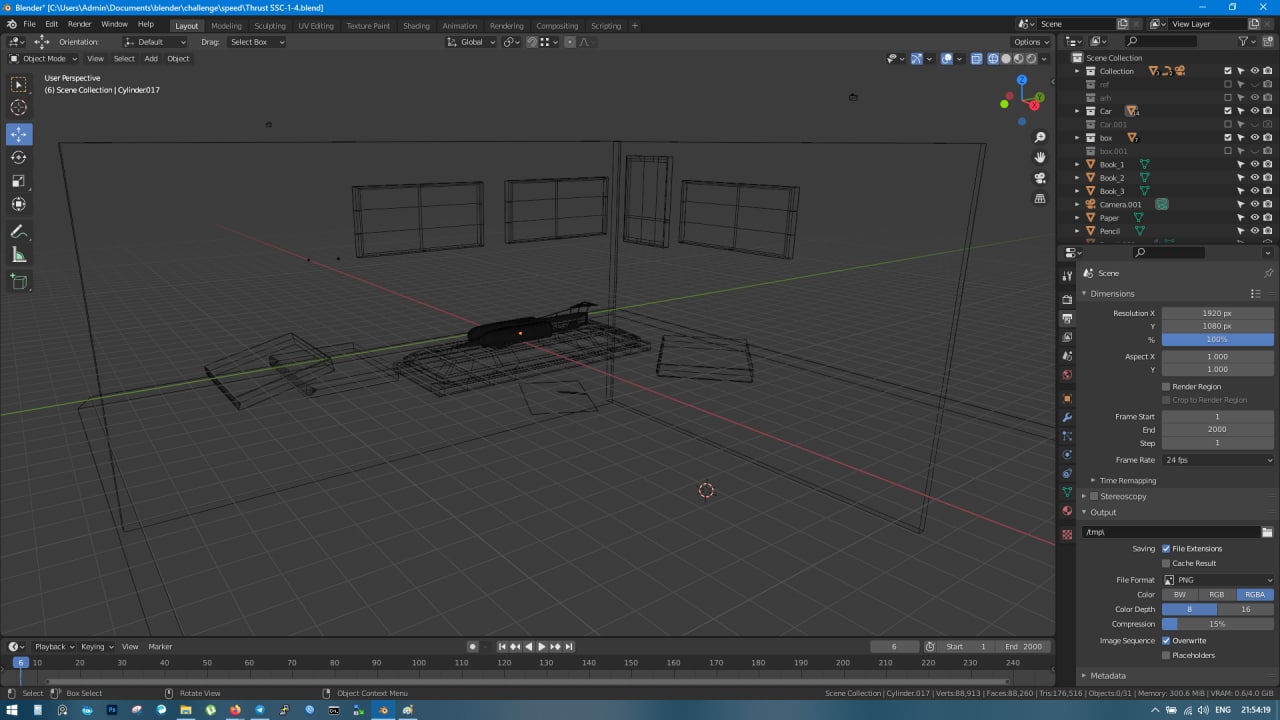Click the outliner filter funnel icon
This screenshot has width=1280, height=720.
pyautogui.click(x=1243, y=41)
